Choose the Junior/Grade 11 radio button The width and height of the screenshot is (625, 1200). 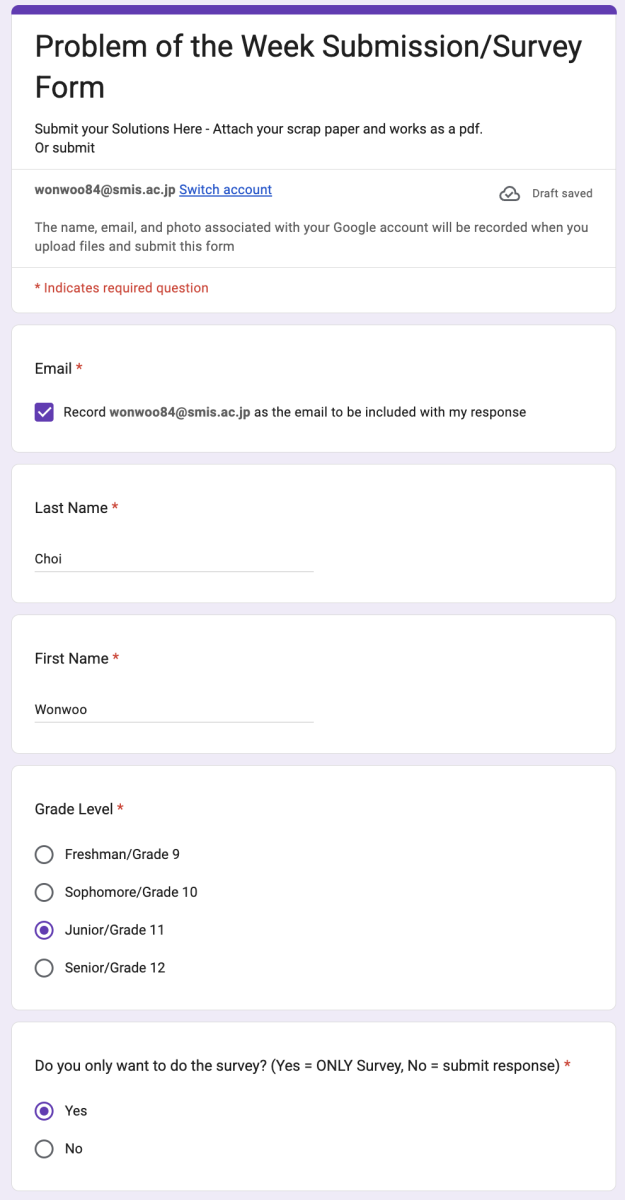click(44, 930)
